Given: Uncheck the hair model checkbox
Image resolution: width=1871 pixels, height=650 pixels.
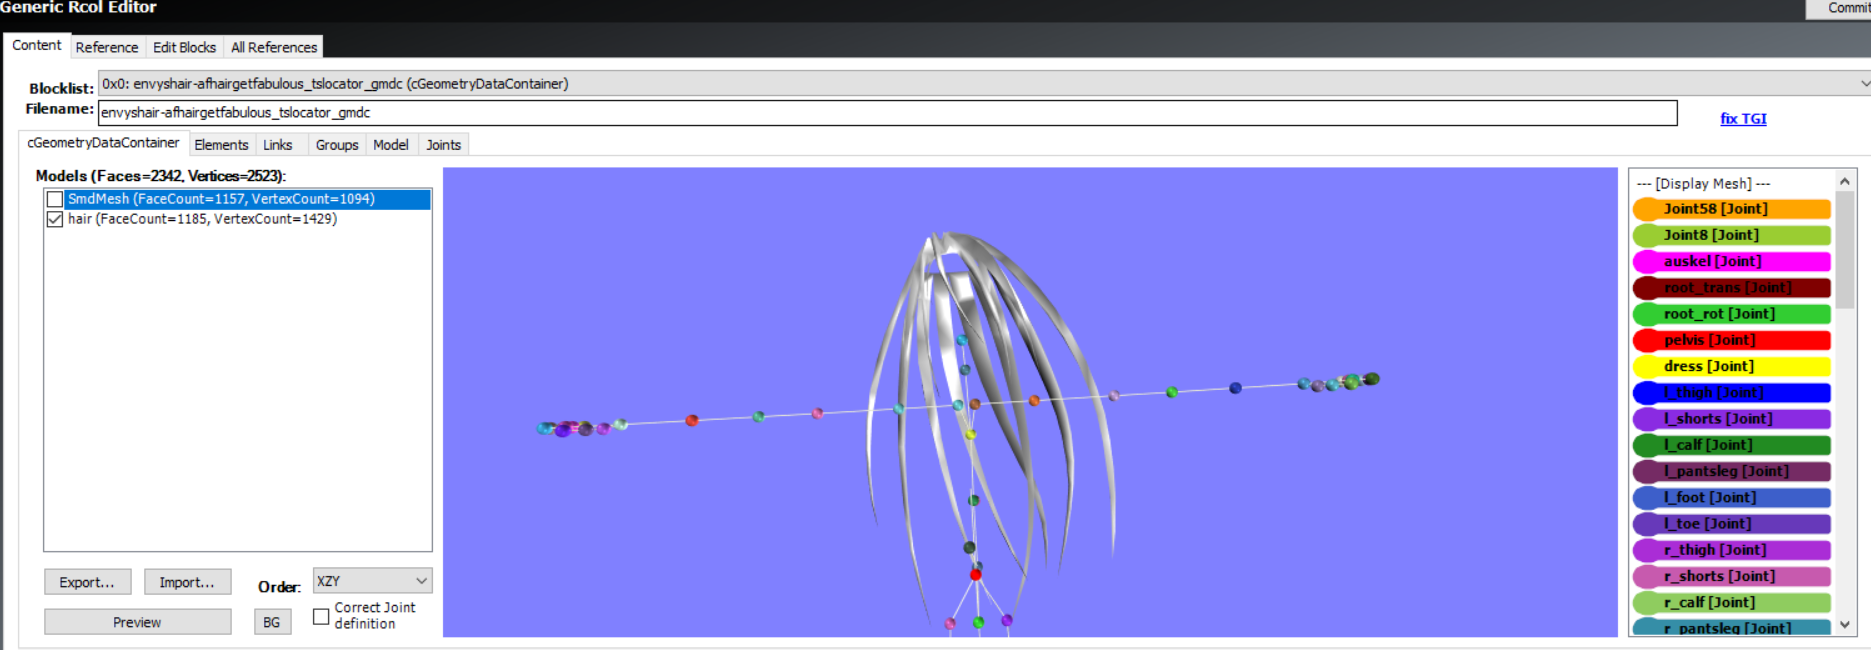Looking at the screenshot, I should coord(55,219).
